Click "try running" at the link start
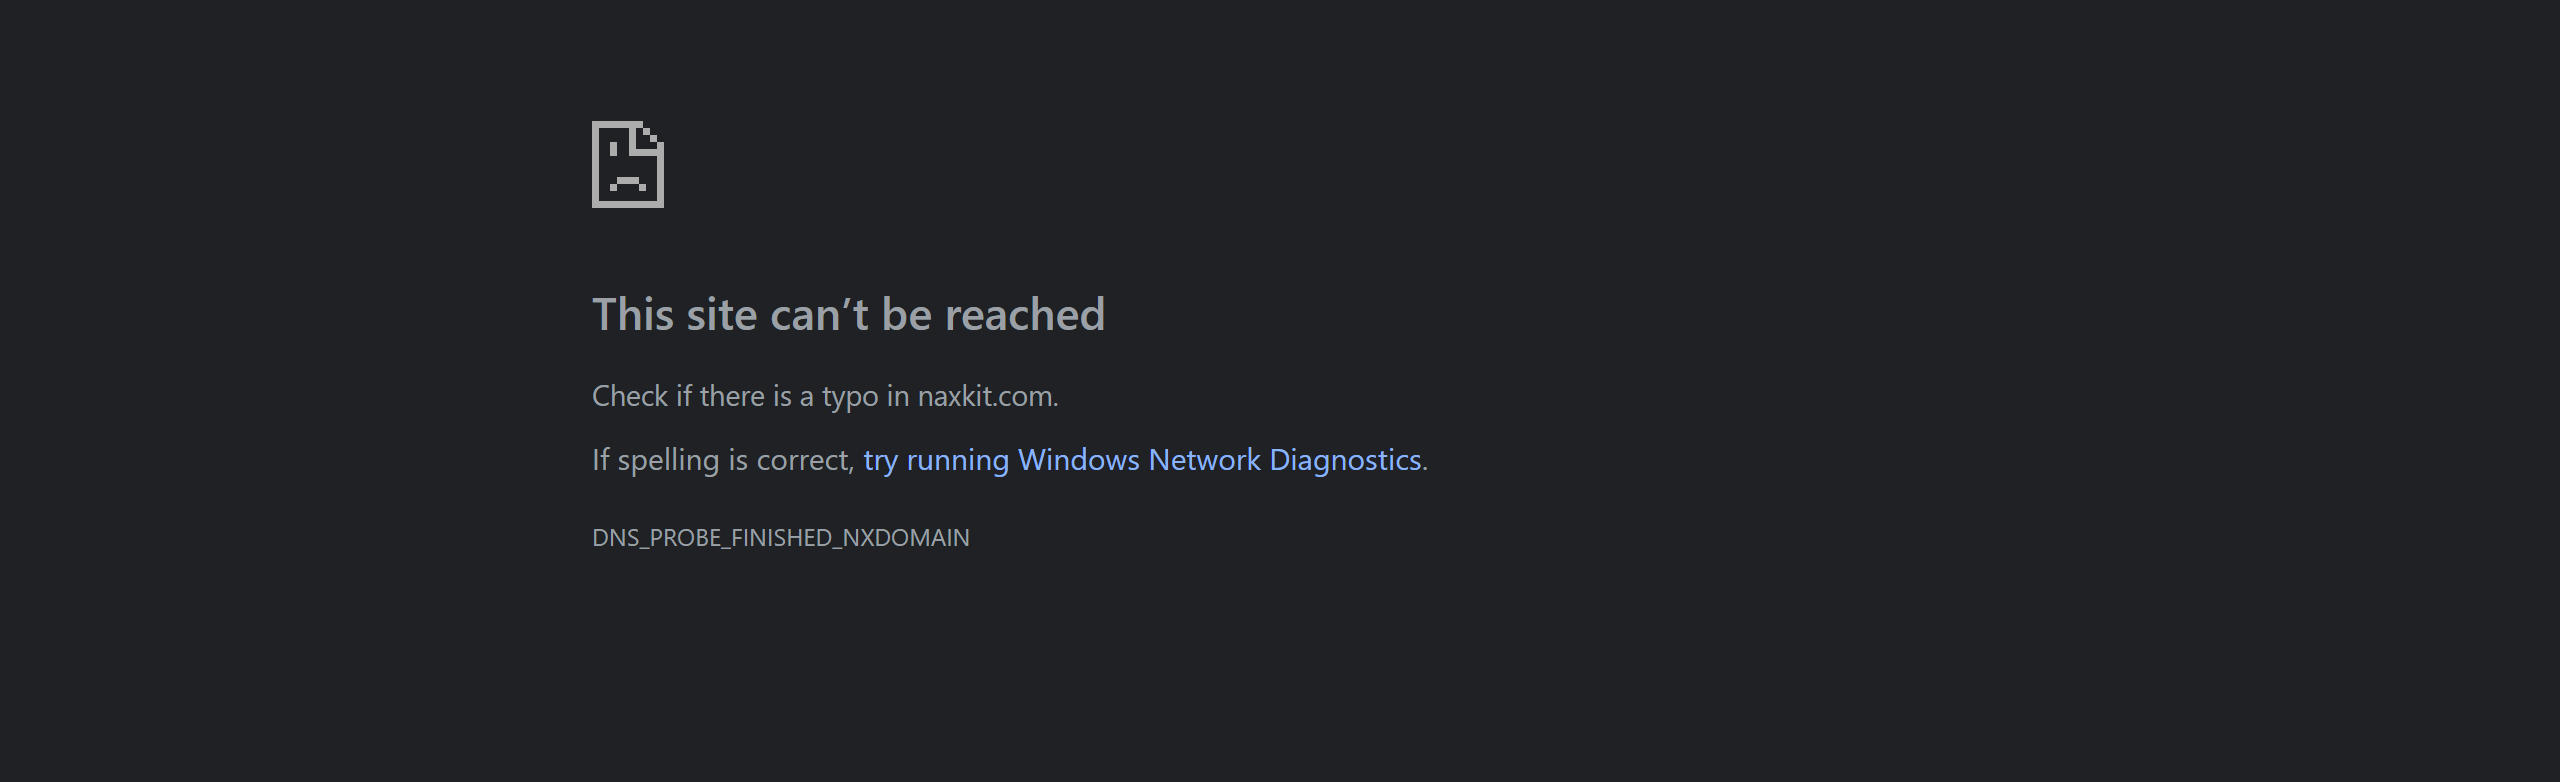The height and width of the screenshot is (782, 2560). [935, 460]
